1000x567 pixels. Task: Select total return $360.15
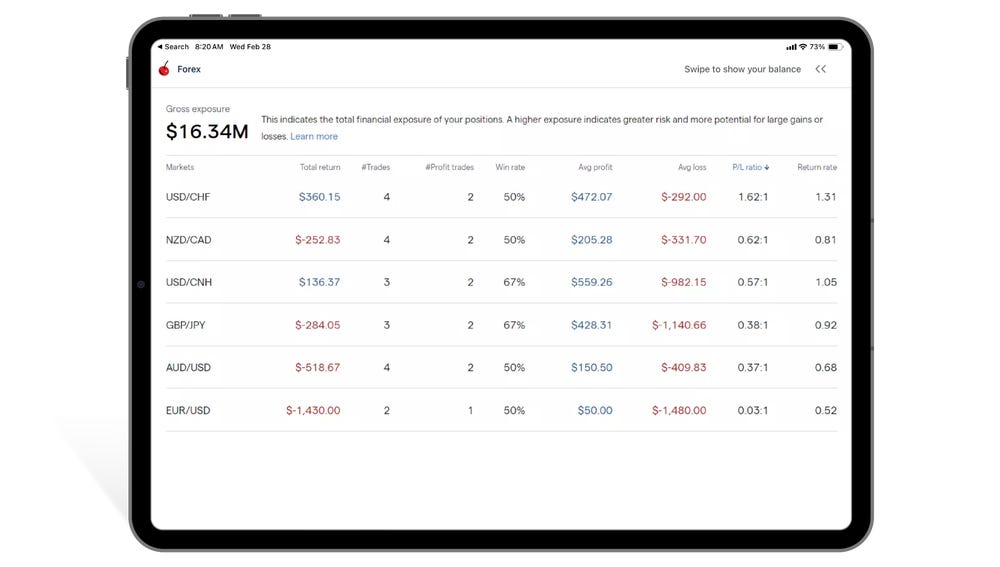(320, 197)
